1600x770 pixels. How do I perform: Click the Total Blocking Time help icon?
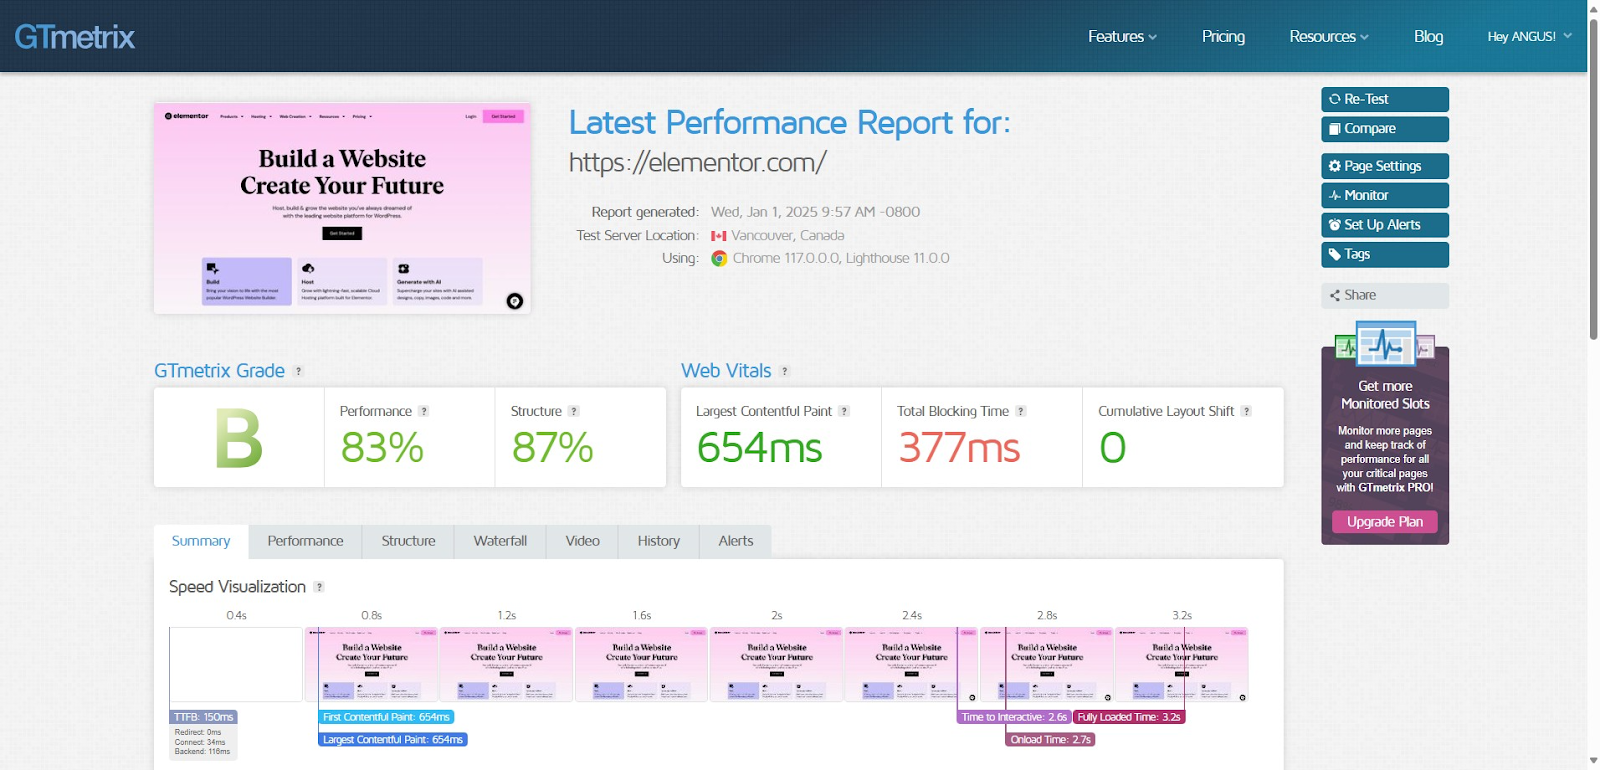[1021, 411]
